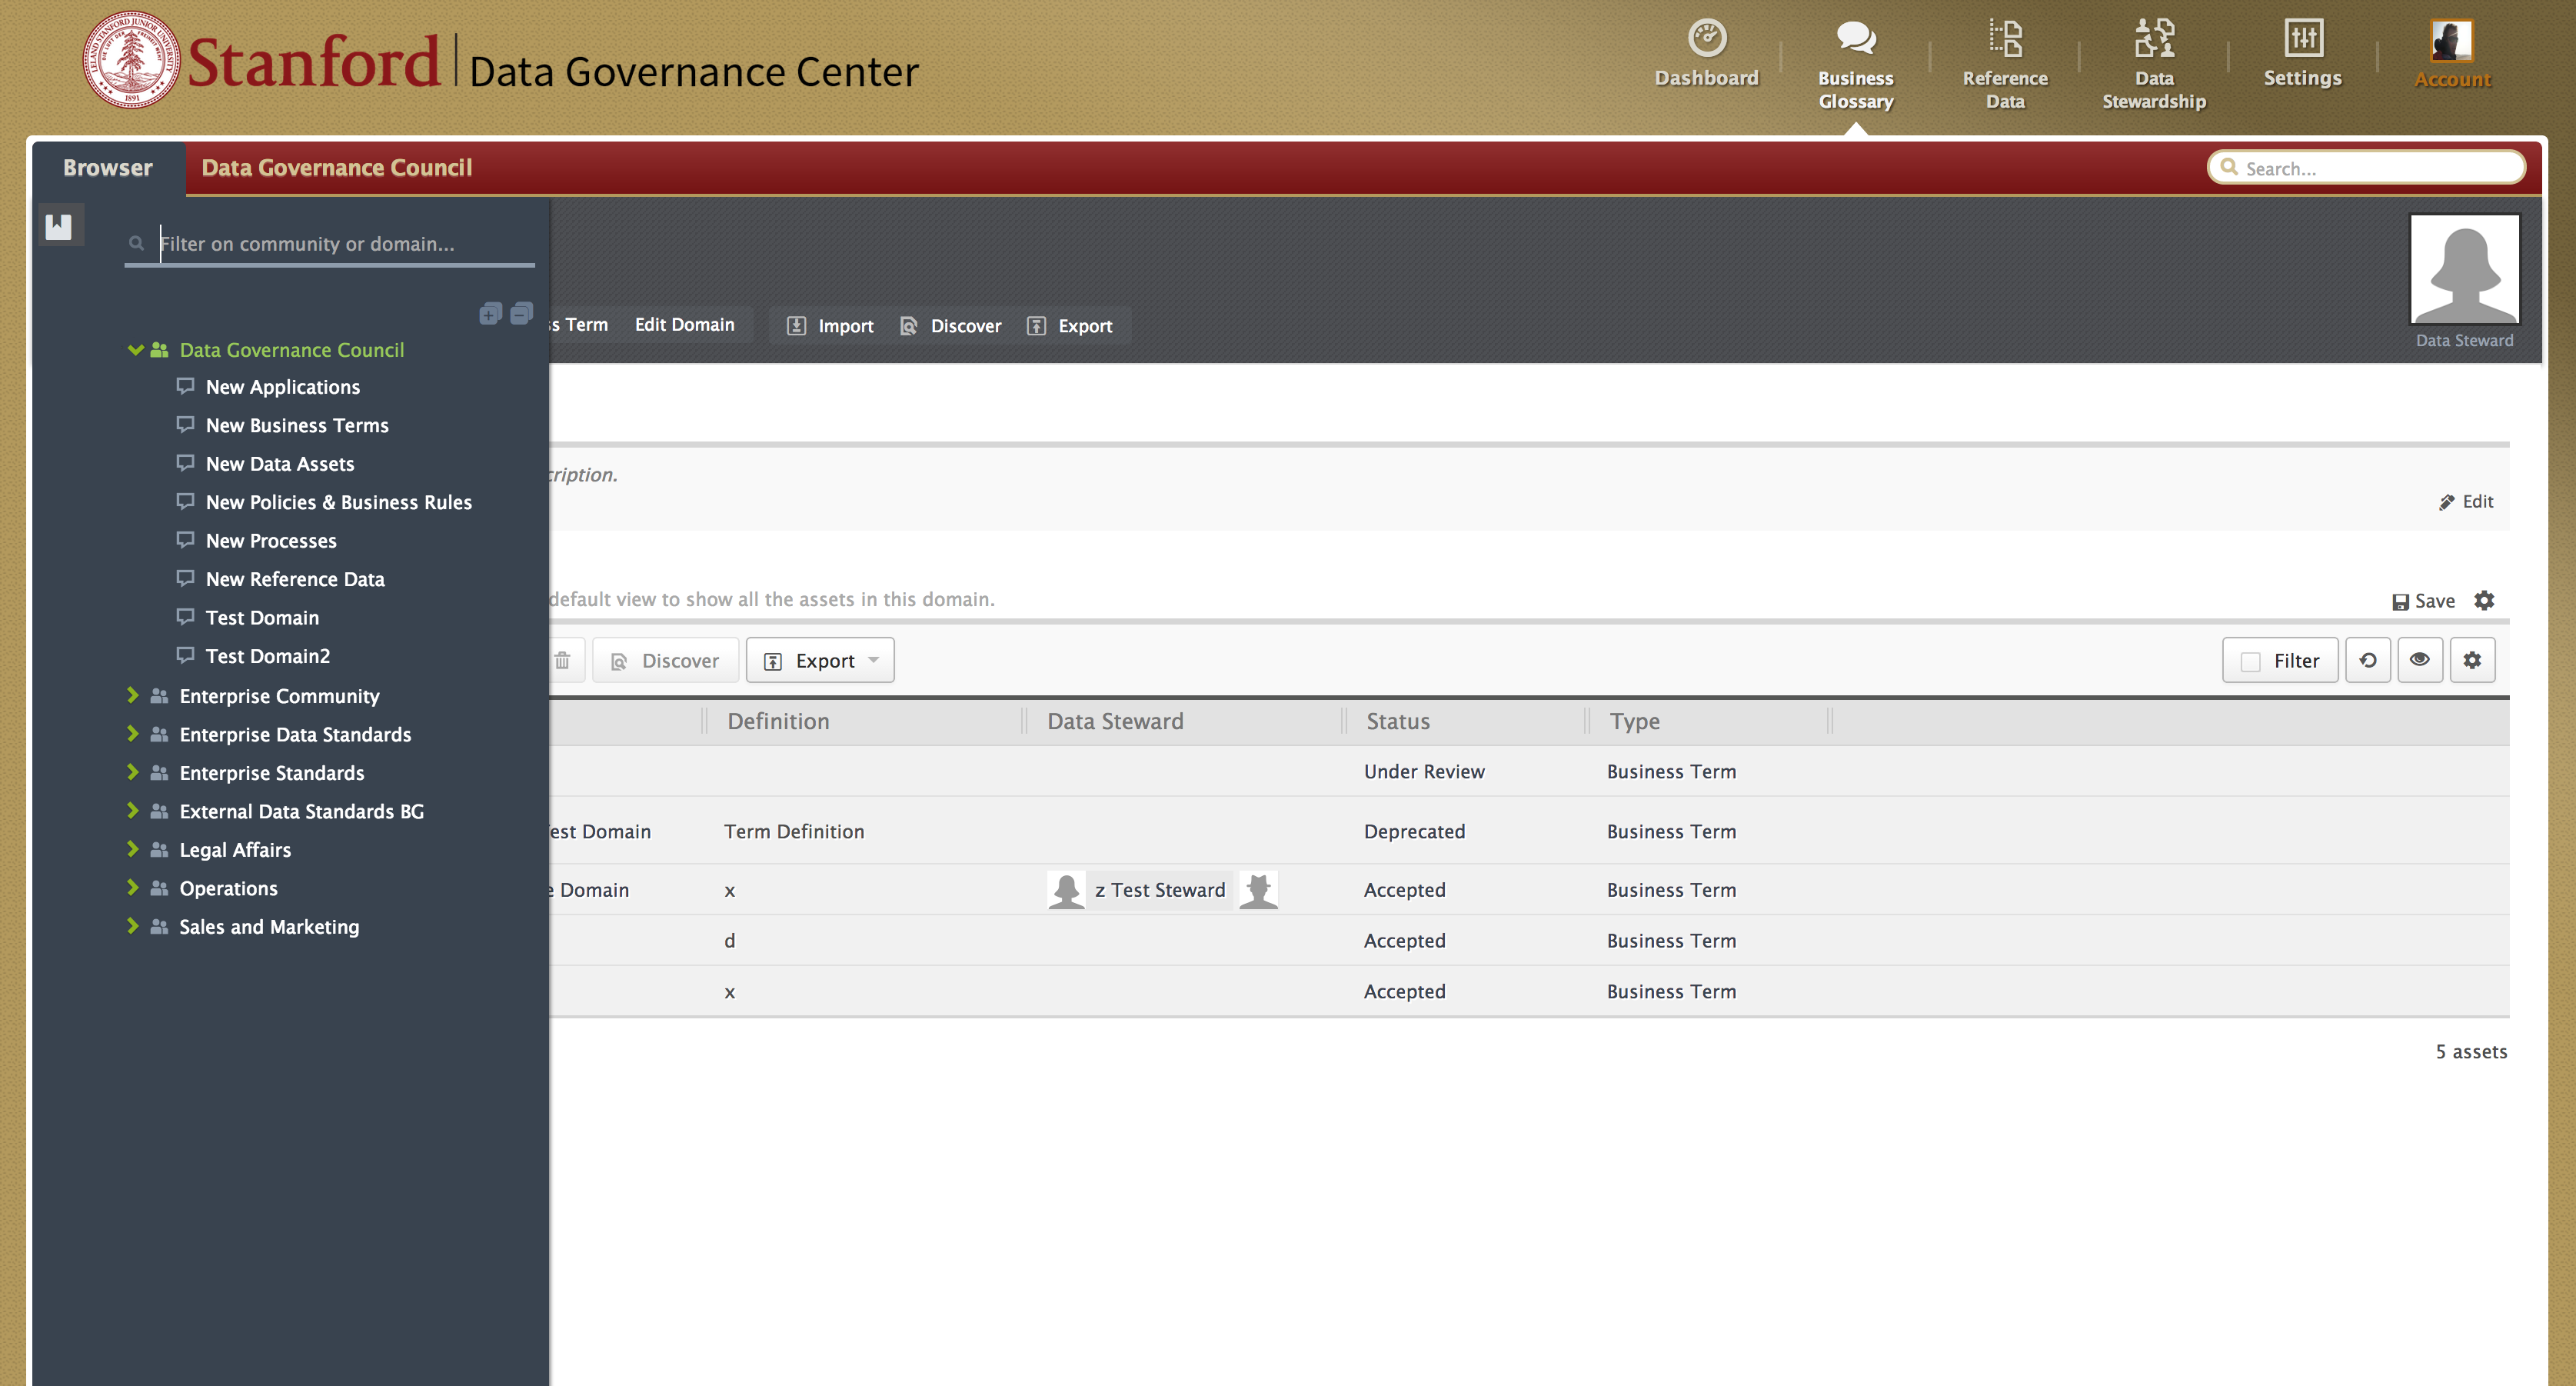The height and width of the screenshot is (1386, 2576).
Task: Expand the Enterprise Community node
Action: [x=133, y=695]
